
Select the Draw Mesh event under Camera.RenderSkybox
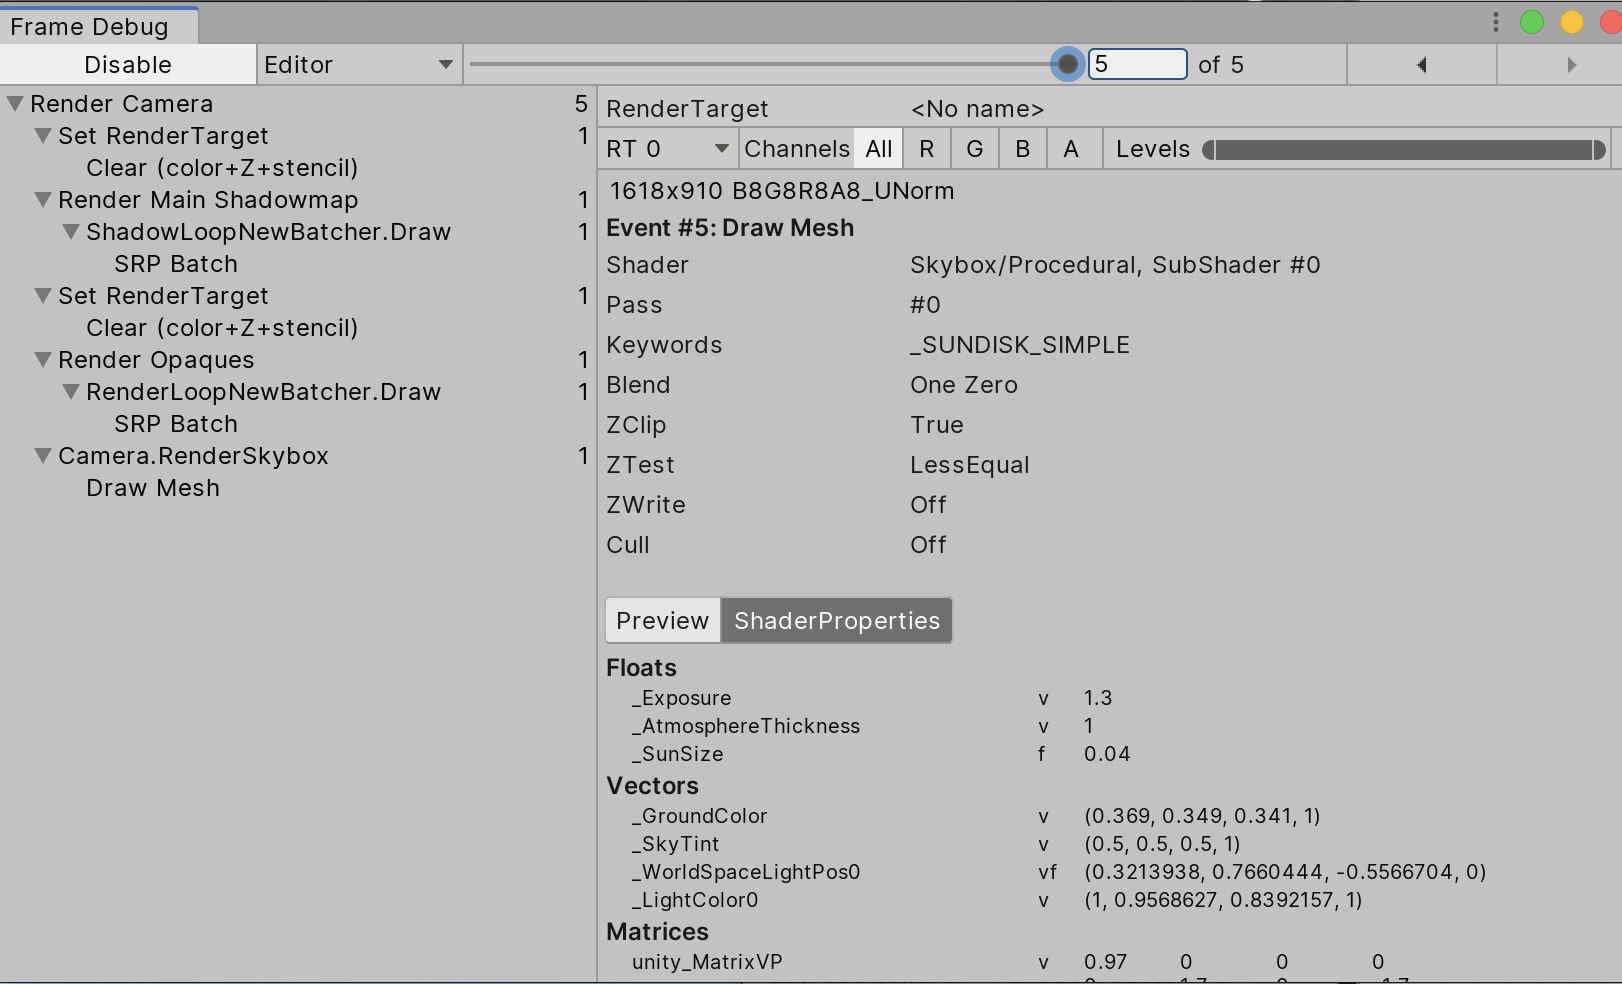(152, 488)
